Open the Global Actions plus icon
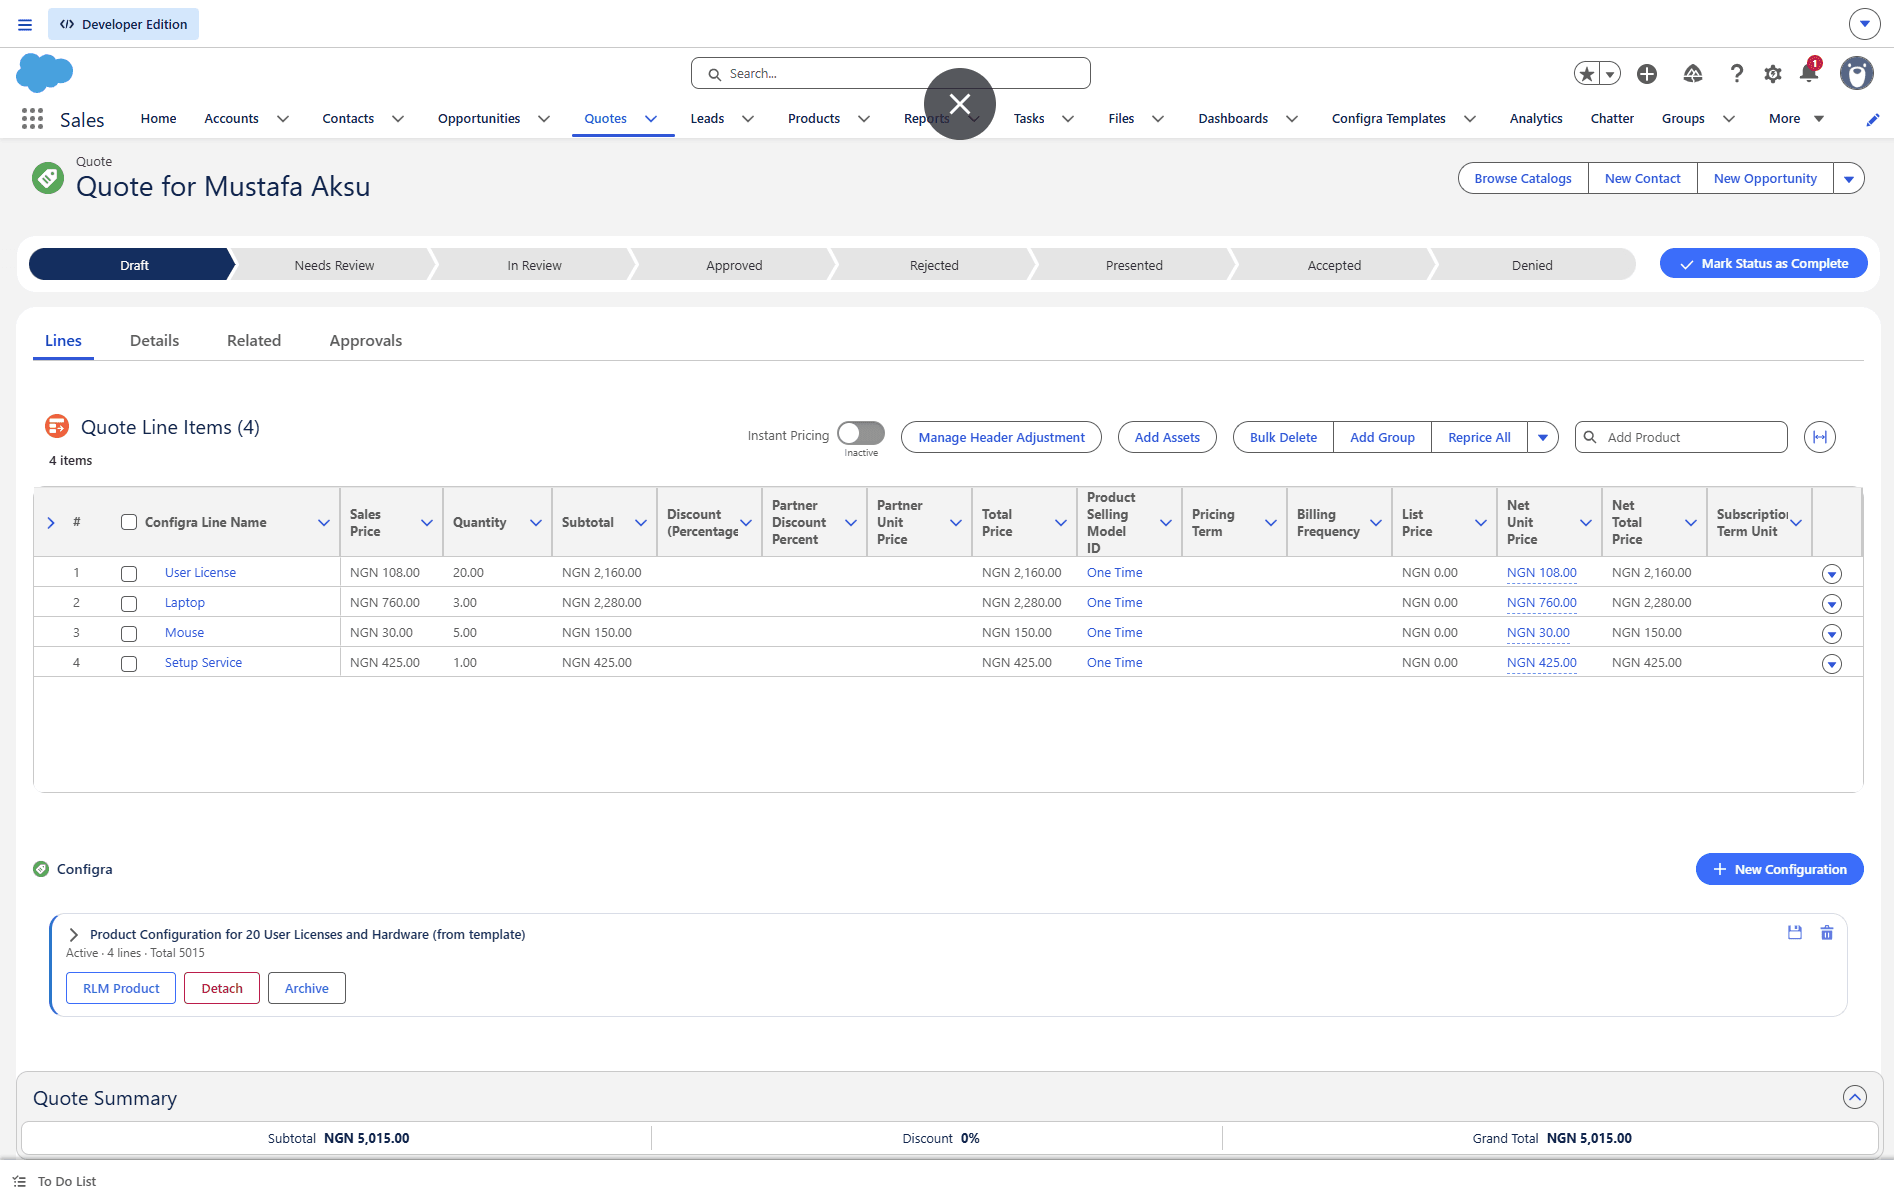The image size is (1894, 1194). click(1647, 74)
